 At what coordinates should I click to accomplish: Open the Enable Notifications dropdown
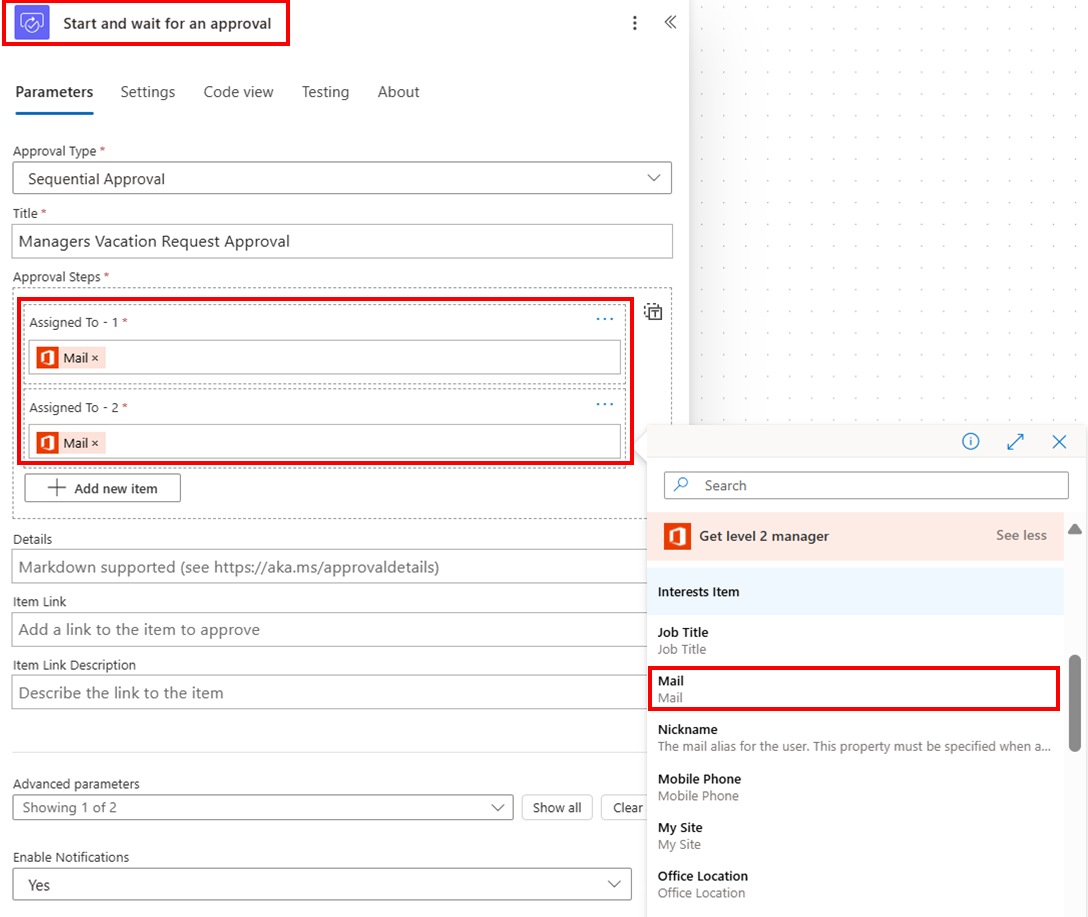(321, 884)
